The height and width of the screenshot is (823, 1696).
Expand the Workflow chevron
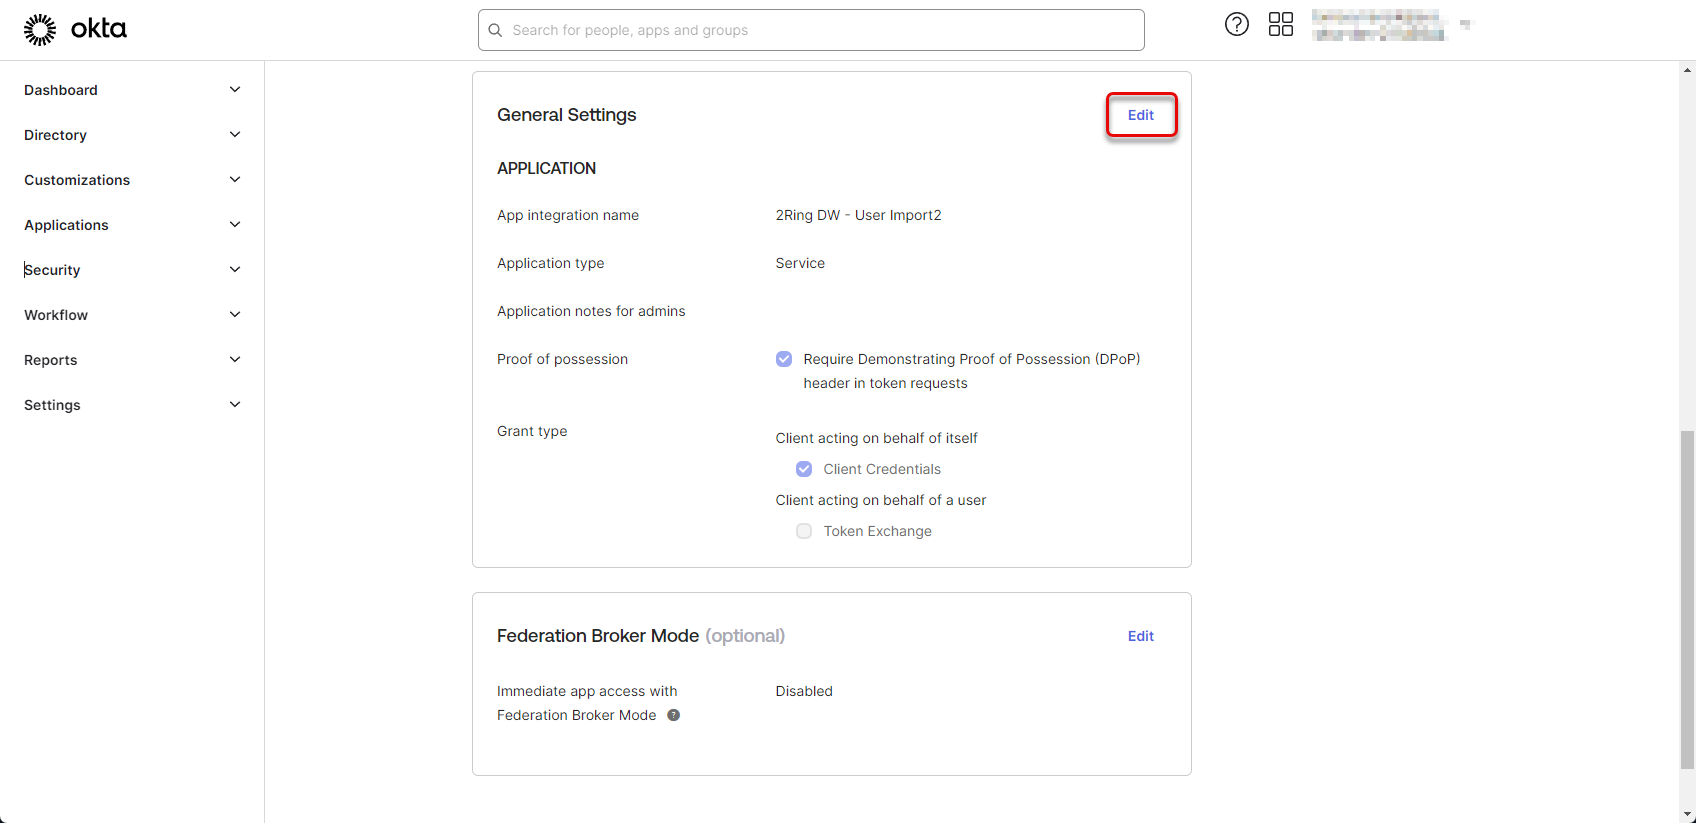235,315
